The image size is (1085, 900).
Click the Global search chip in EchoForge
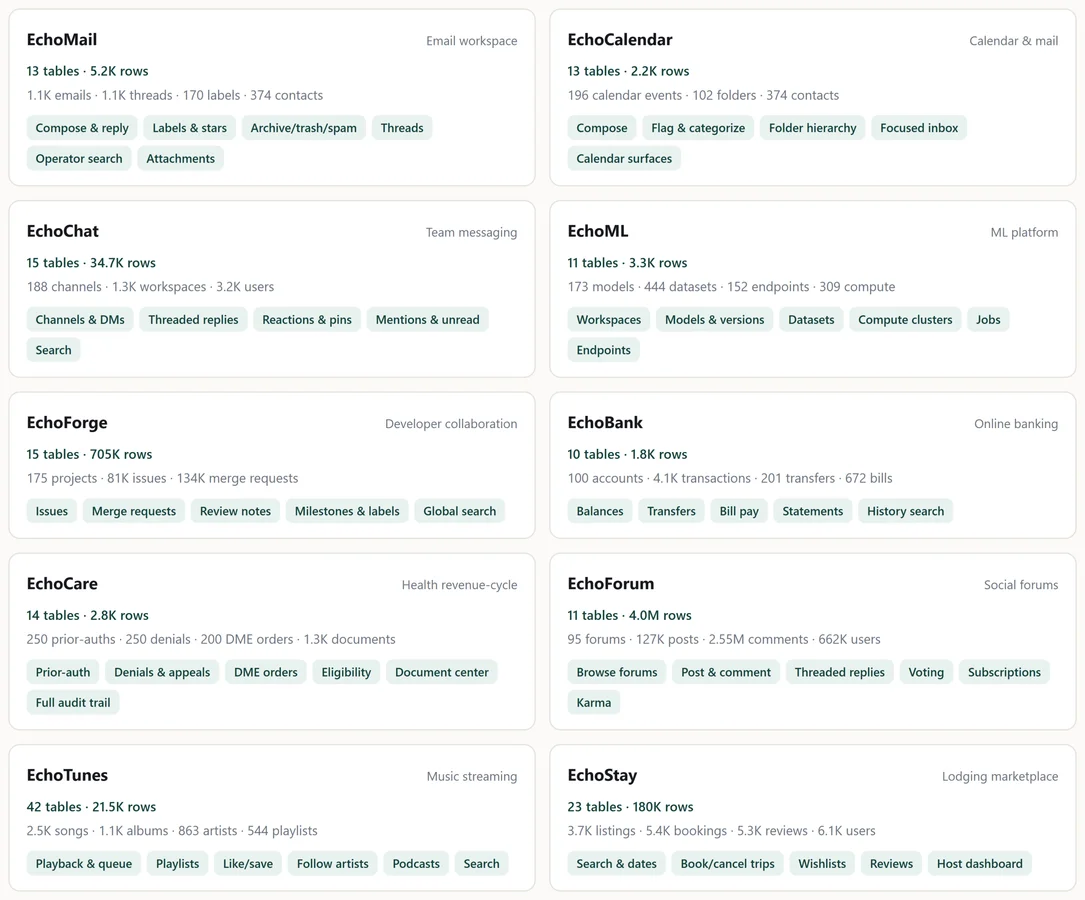[459, 511]
